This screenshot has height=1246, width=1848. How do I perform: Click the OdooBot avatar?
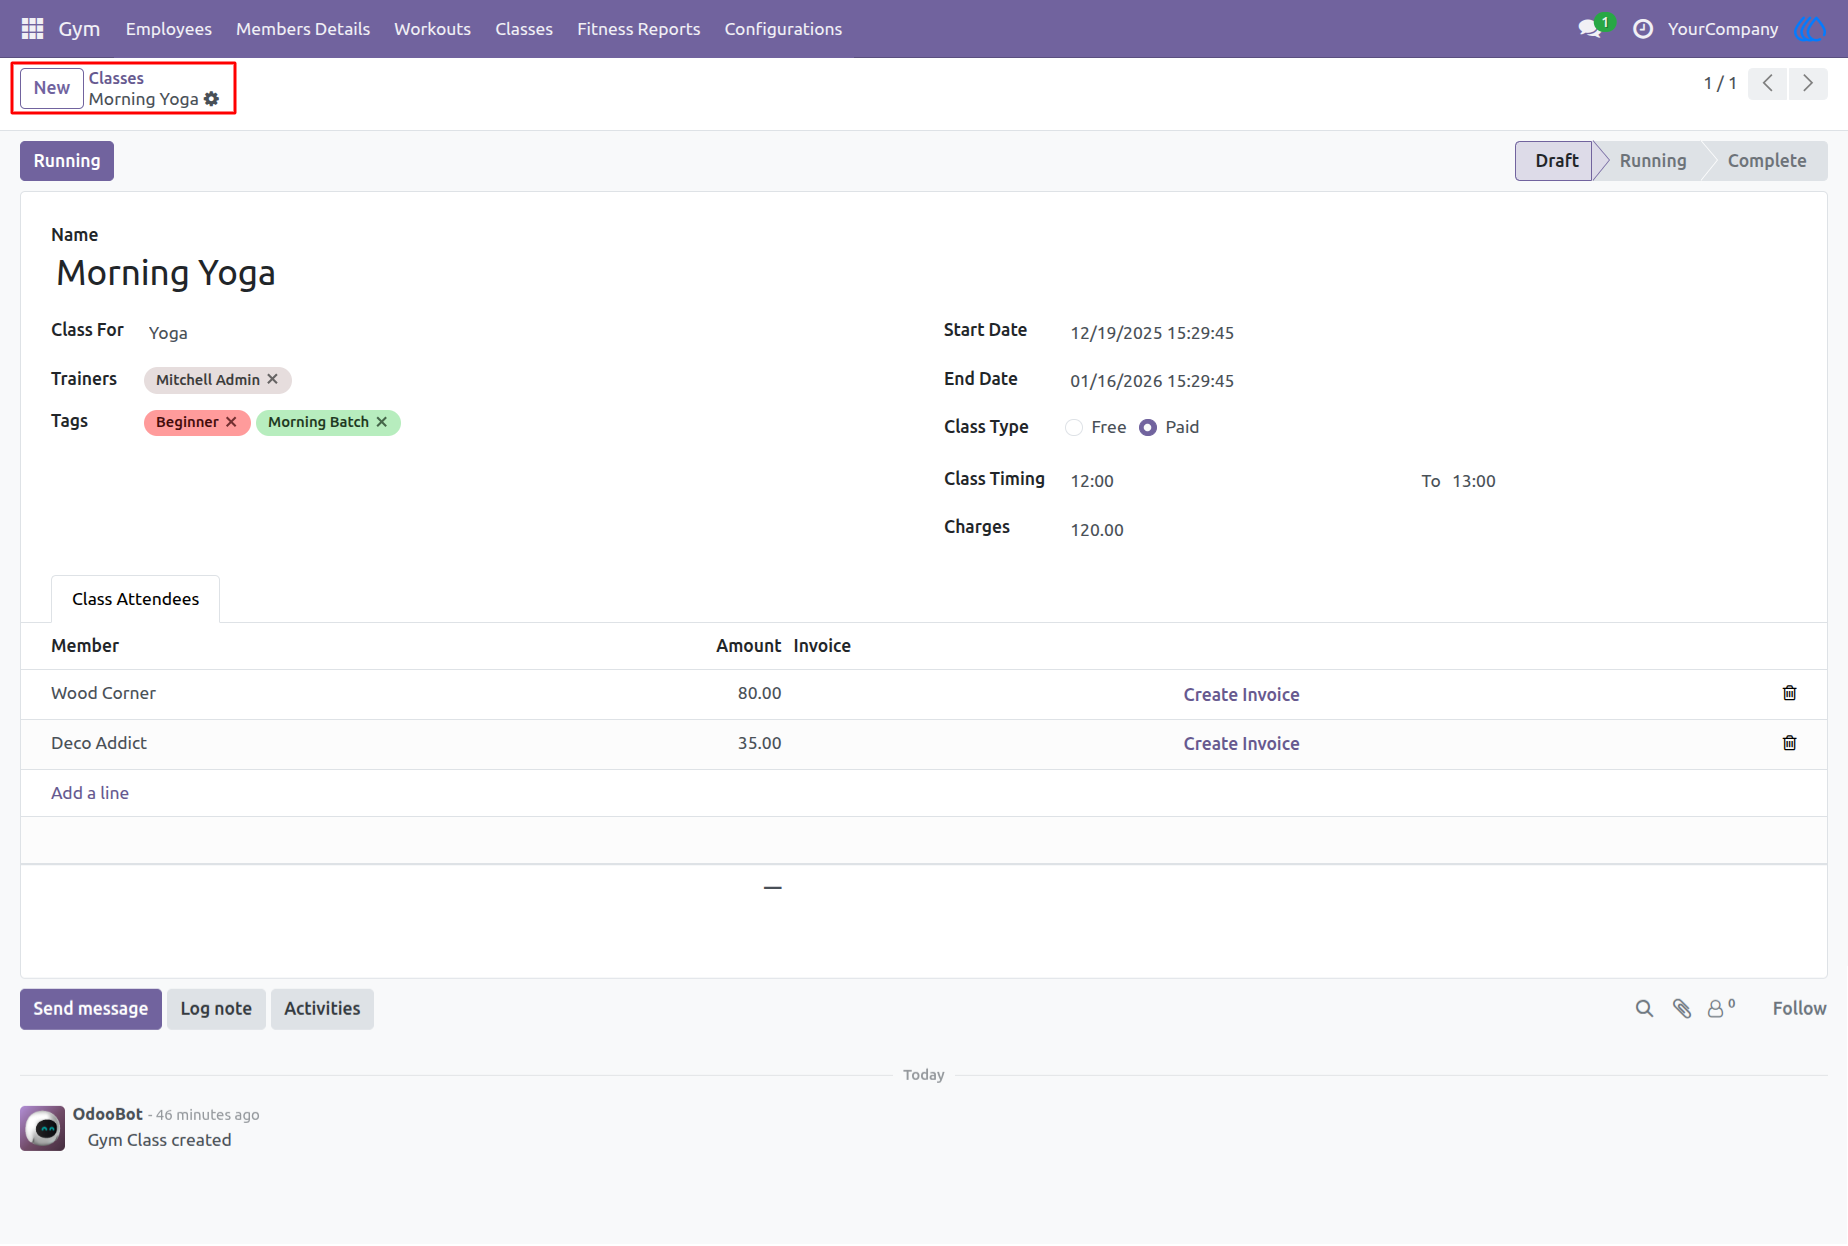coord(43,1128)
